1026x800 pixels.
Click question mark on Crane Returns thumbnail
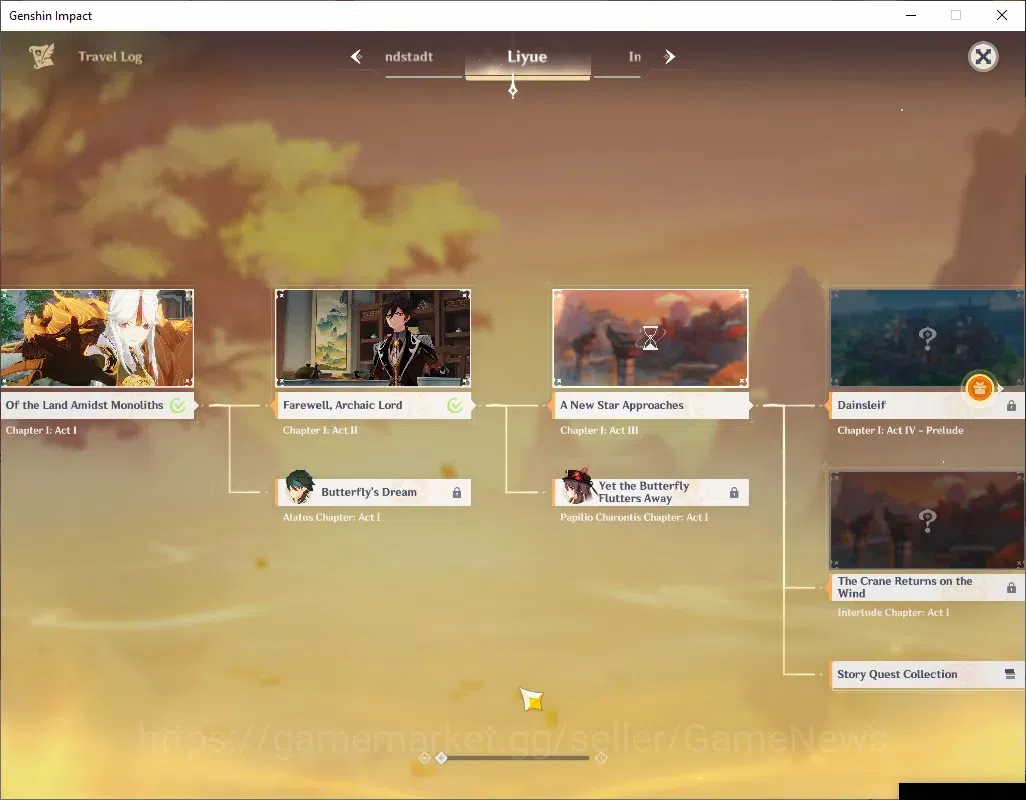(927, 521)
